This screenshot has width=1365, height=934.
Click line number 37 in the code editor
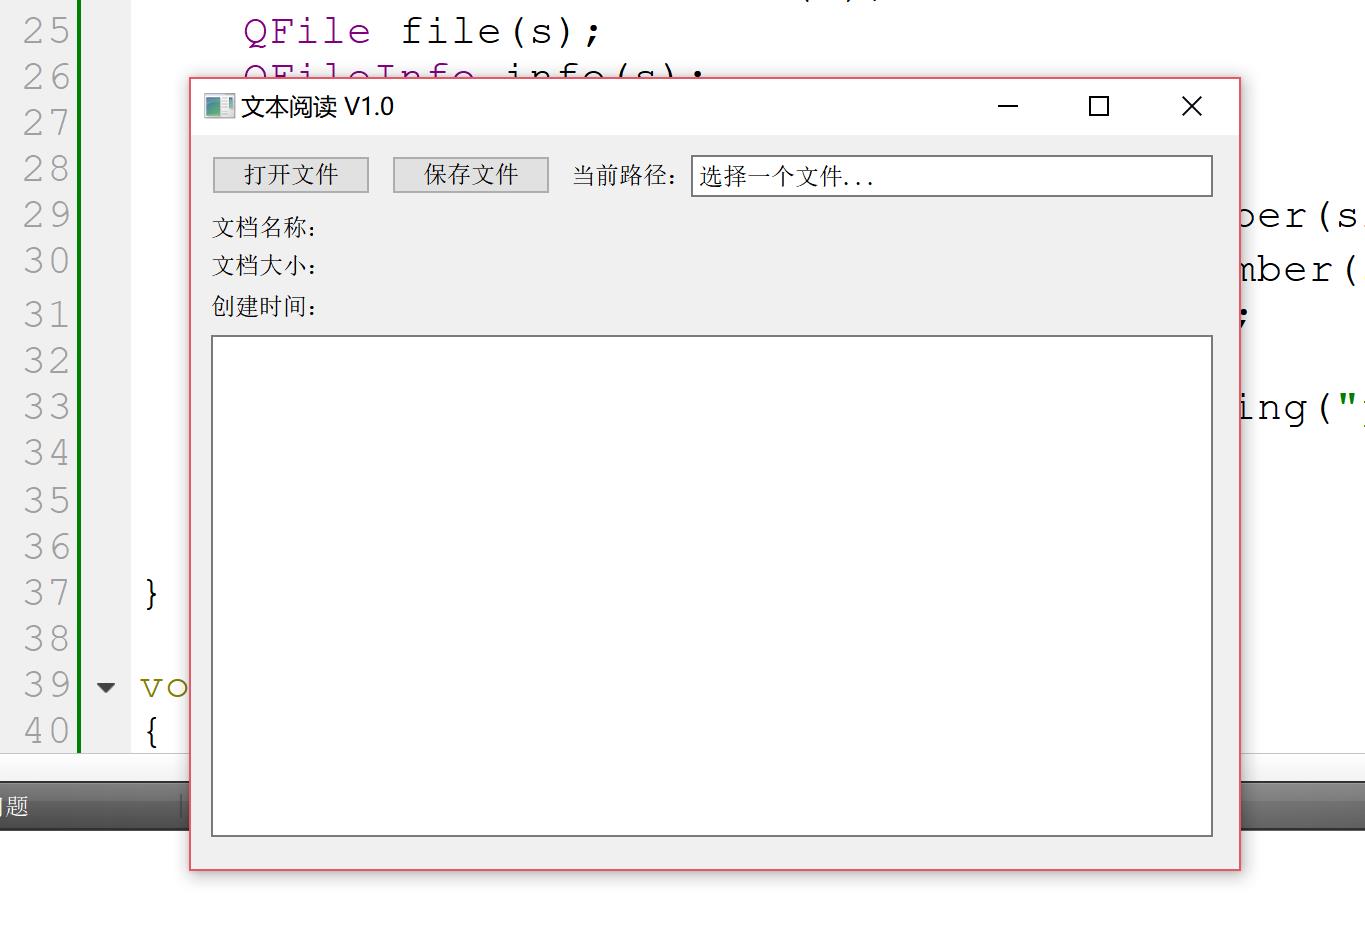(46, 593)
